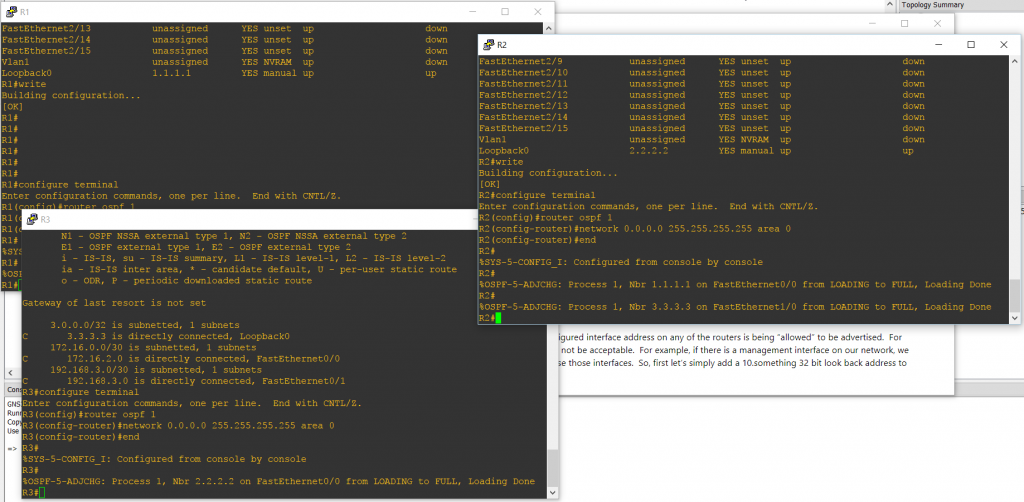Click R2 Vlan1 interface row
The width and height of the screenshot is (1024, 502).
tap(702, 140)
